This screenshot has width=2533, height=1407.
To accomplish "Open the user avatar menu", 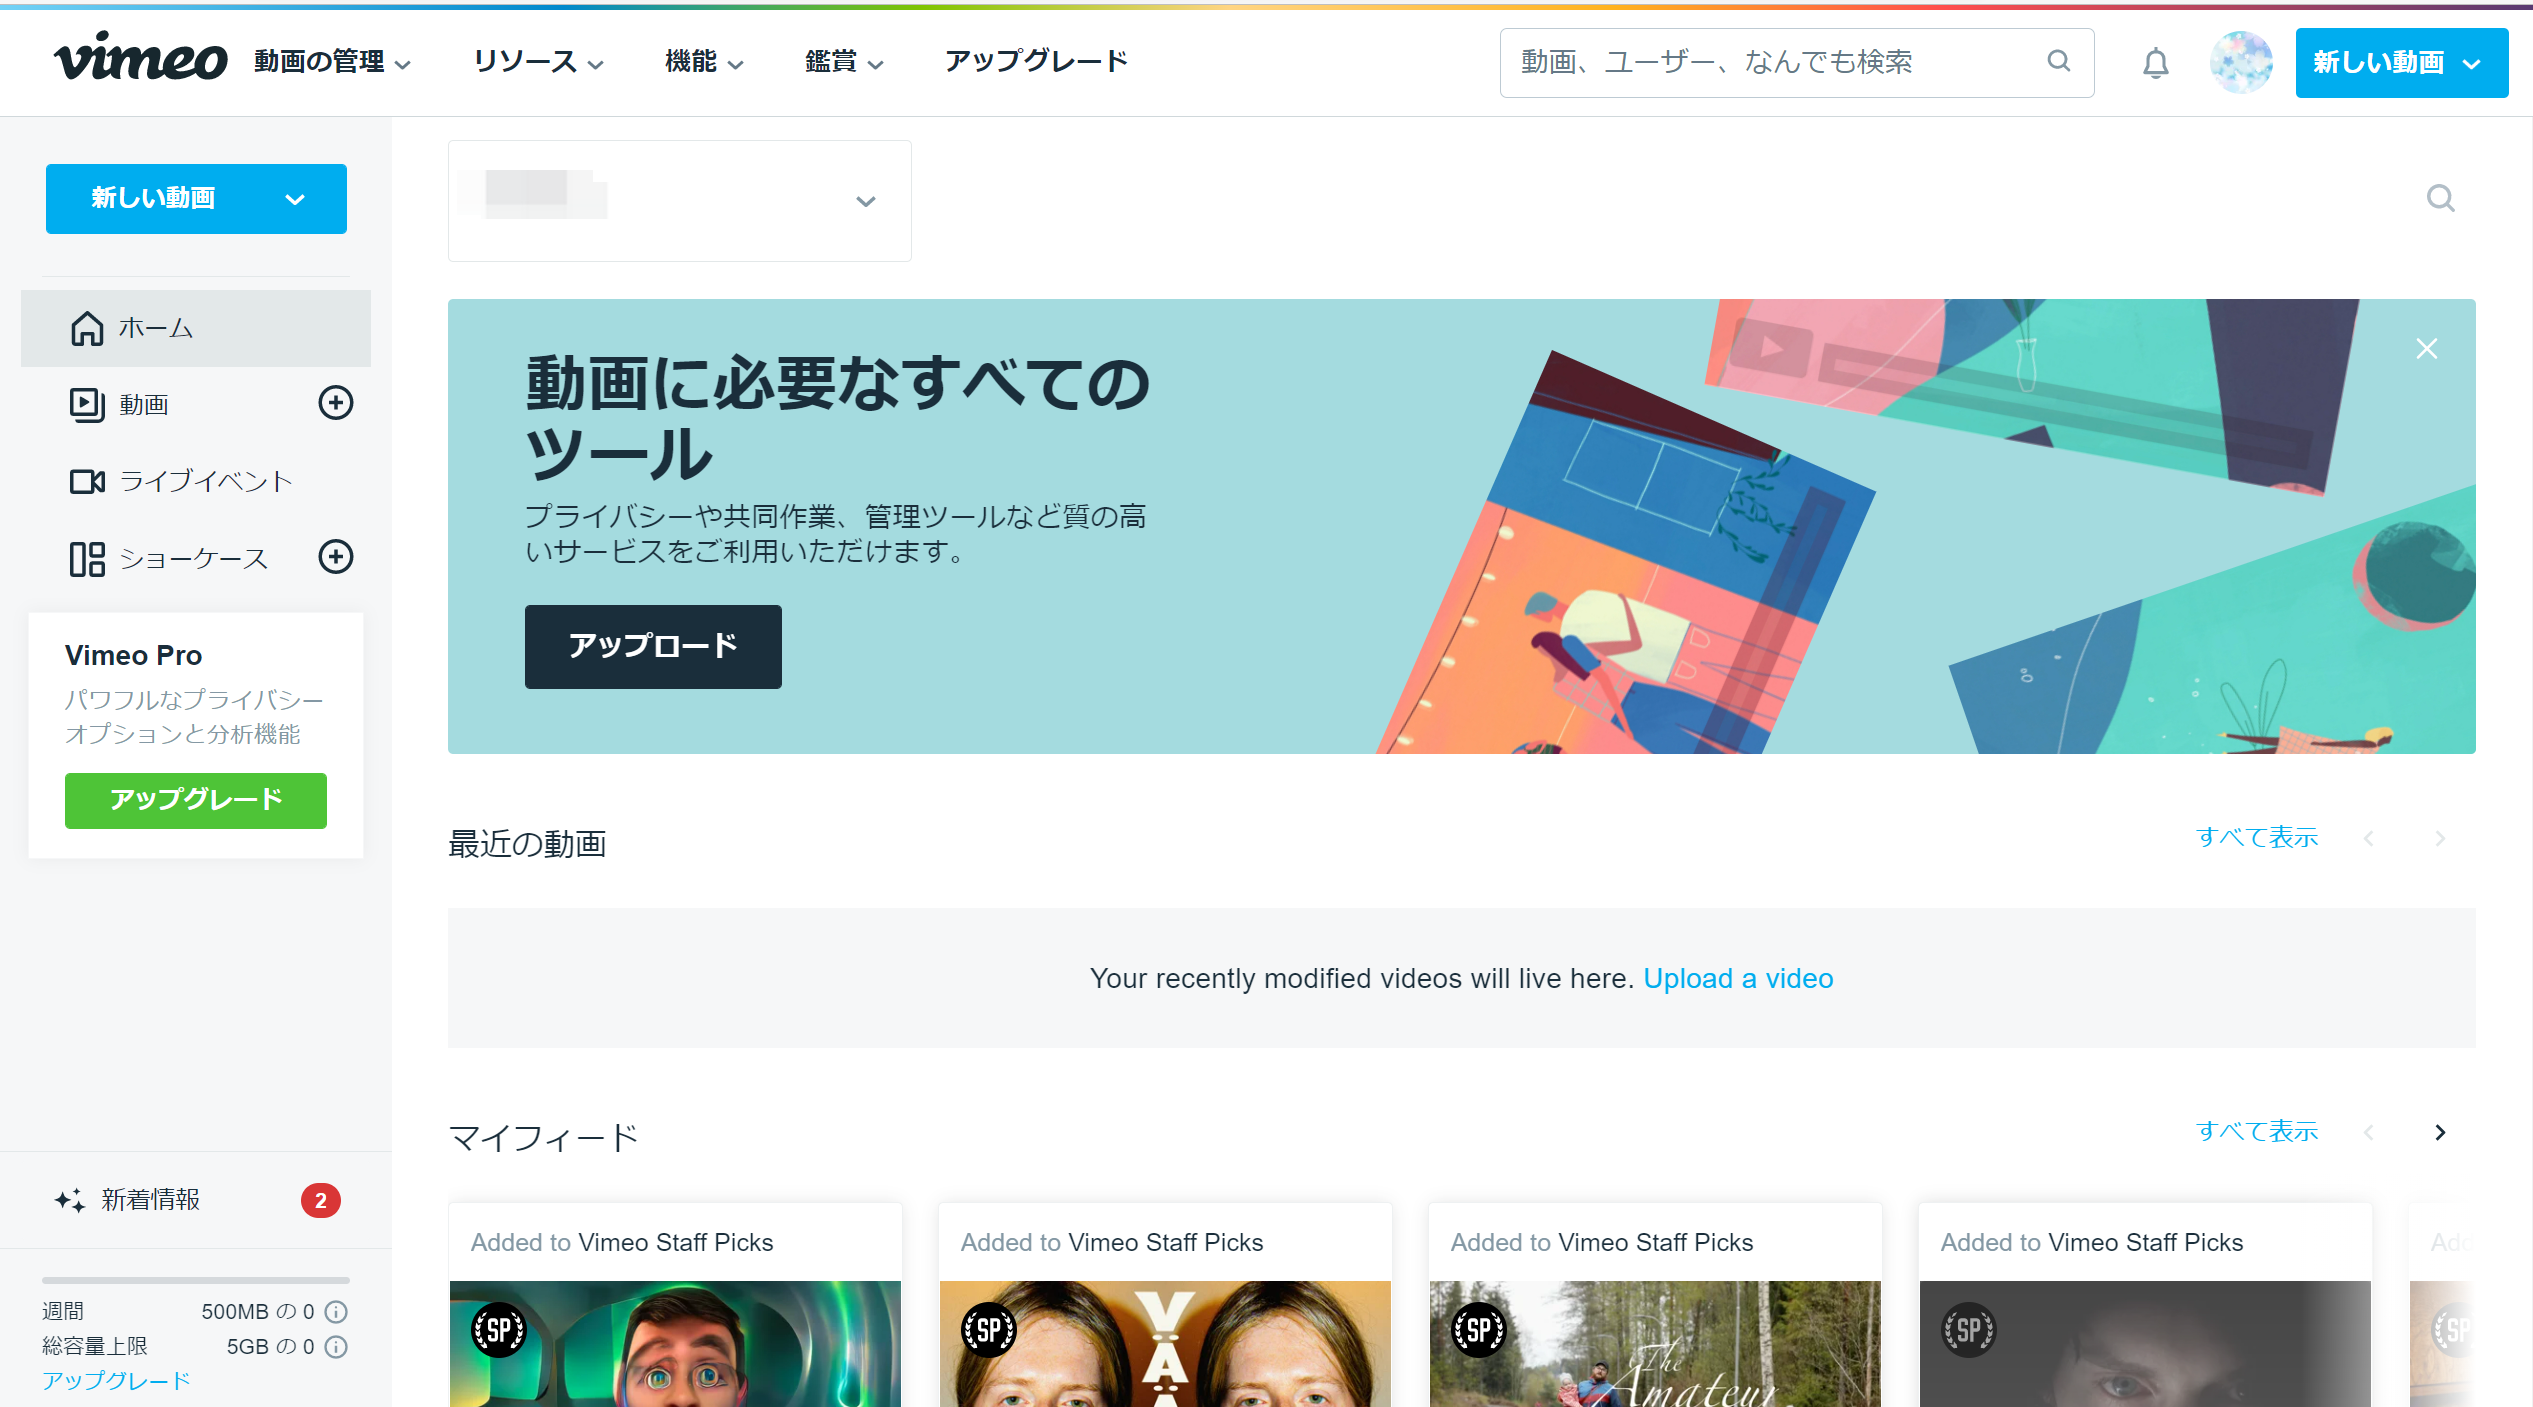I will click(2241, 62).
